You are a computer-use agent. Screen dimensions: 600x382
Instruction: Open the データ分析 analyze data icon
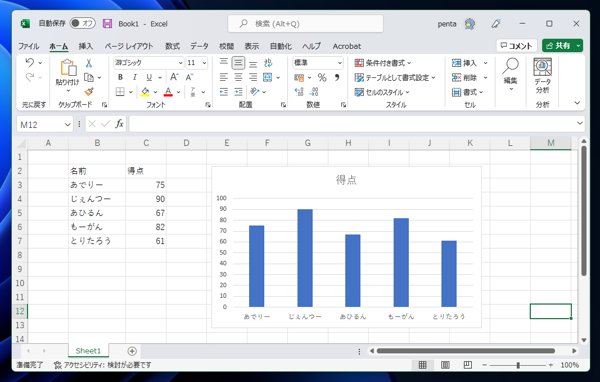tap(542, 75)
